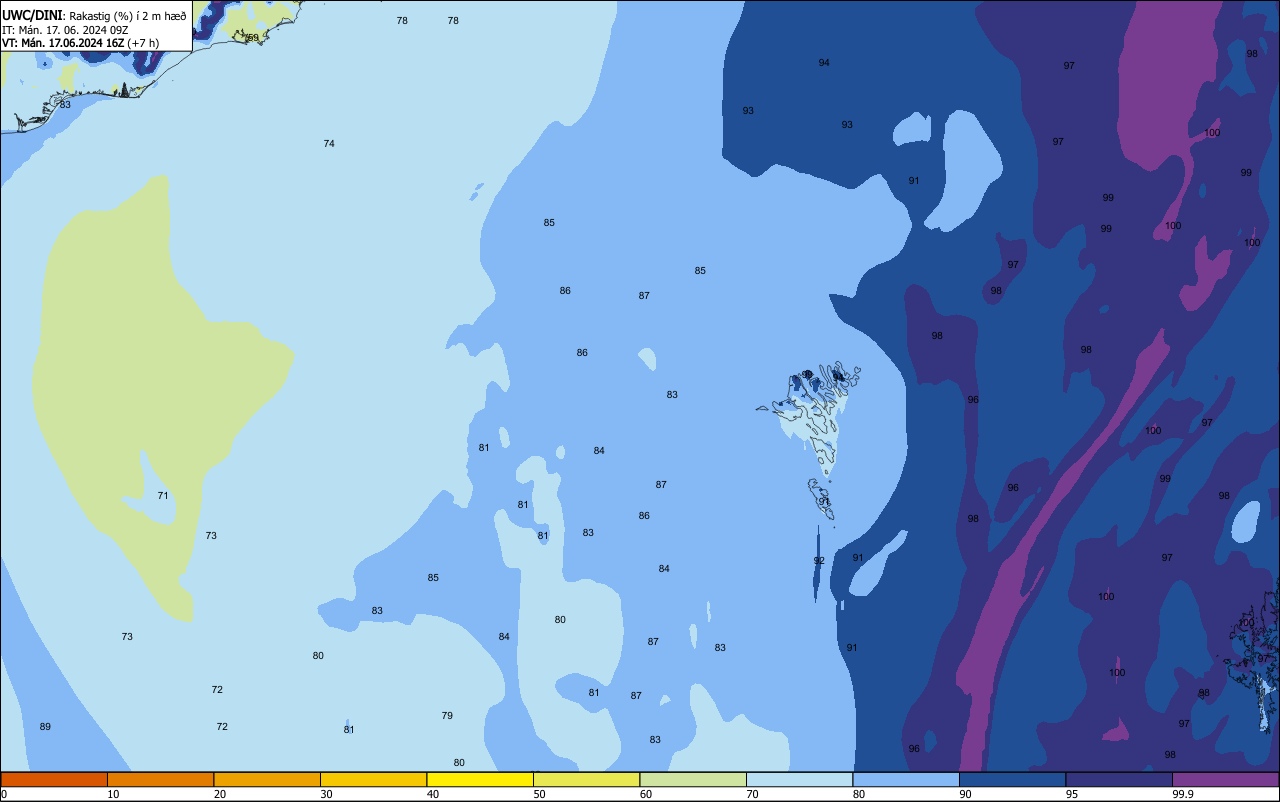Click the legend tick label 90

tap(965, 794)
